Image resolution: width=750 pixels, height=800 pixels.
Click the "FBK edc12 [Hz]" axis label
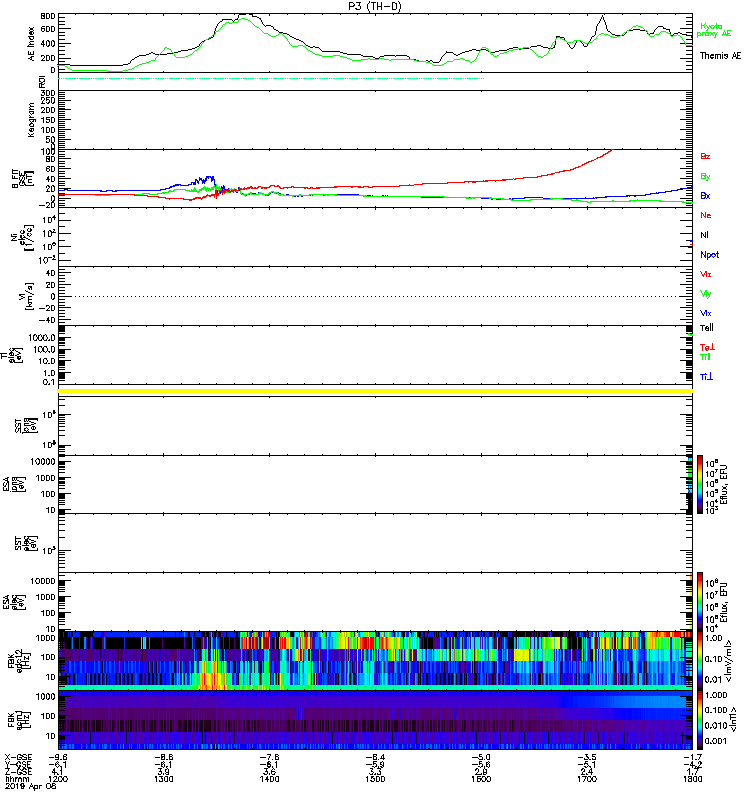tap(18, 660)
